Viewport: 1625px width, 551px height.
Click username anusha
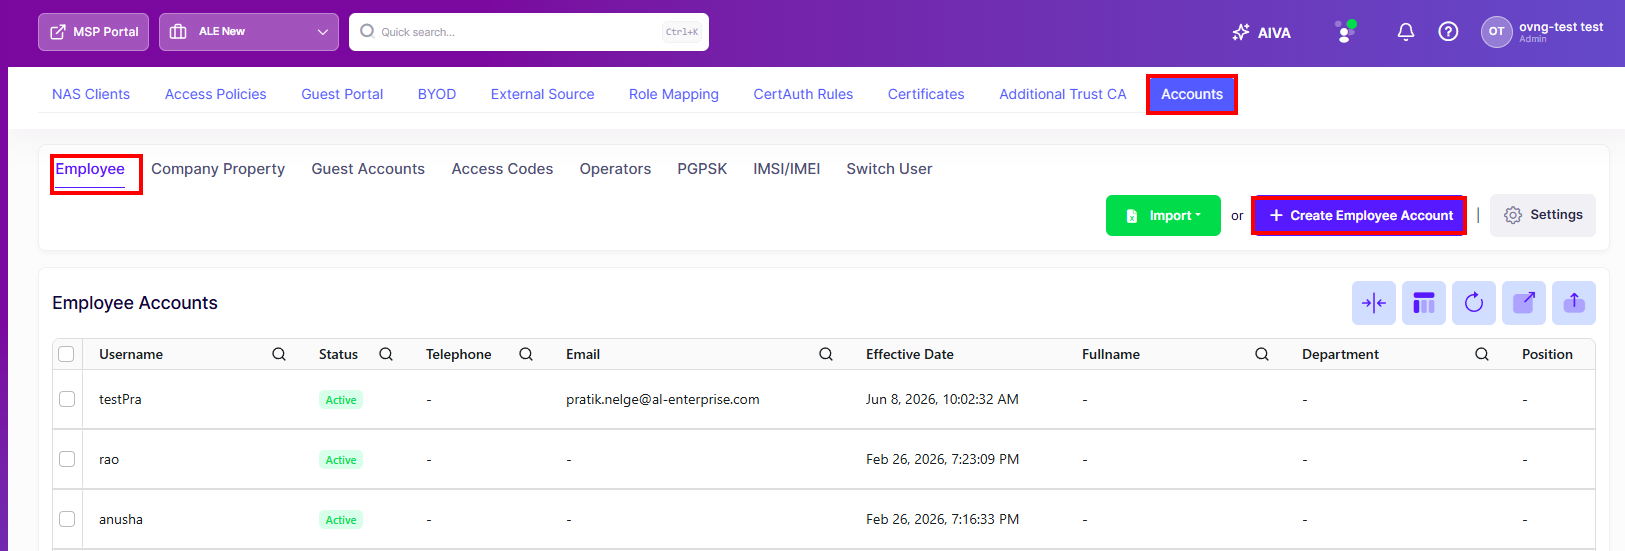point(121,519)
